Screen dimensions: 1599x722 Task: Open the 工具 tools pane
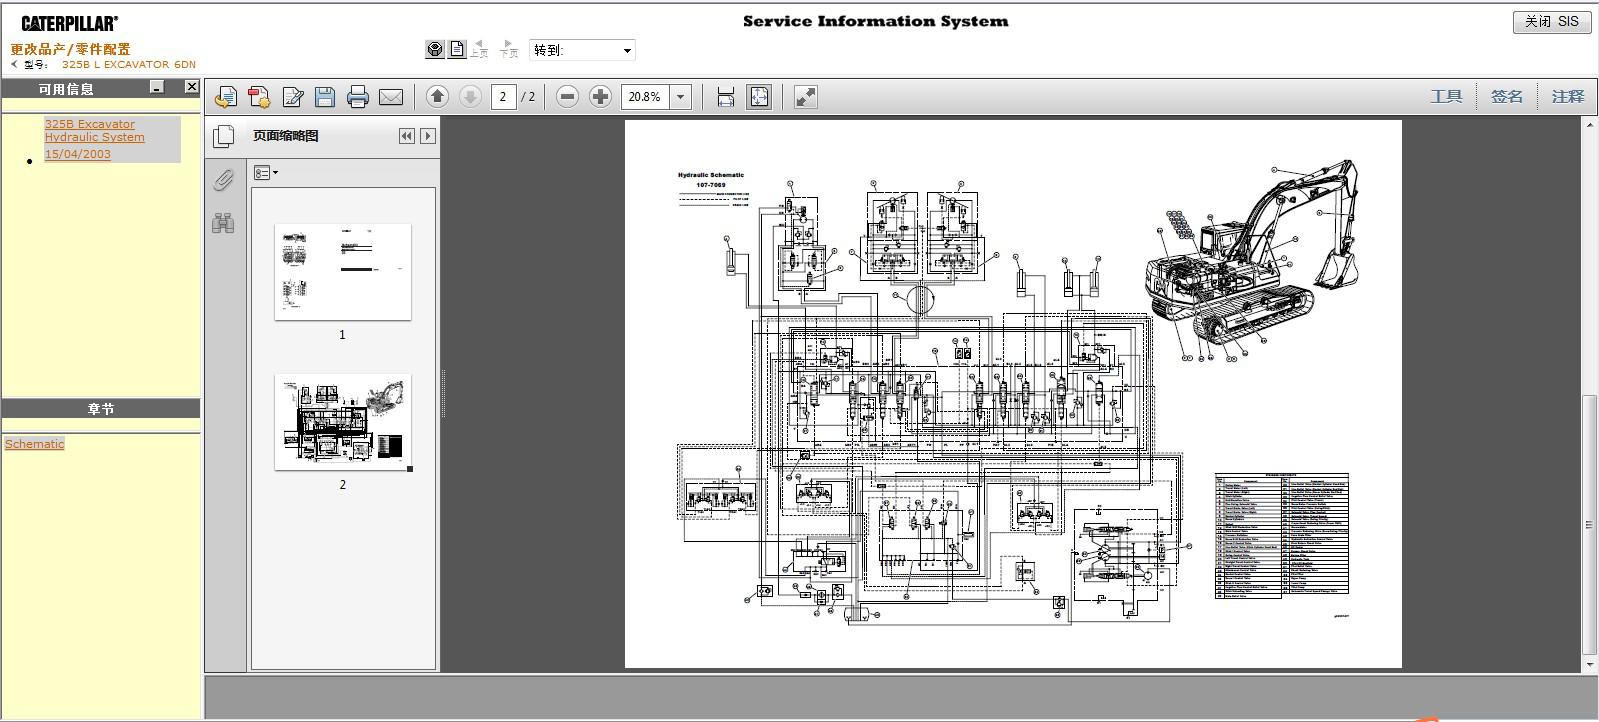[1446, 96]
